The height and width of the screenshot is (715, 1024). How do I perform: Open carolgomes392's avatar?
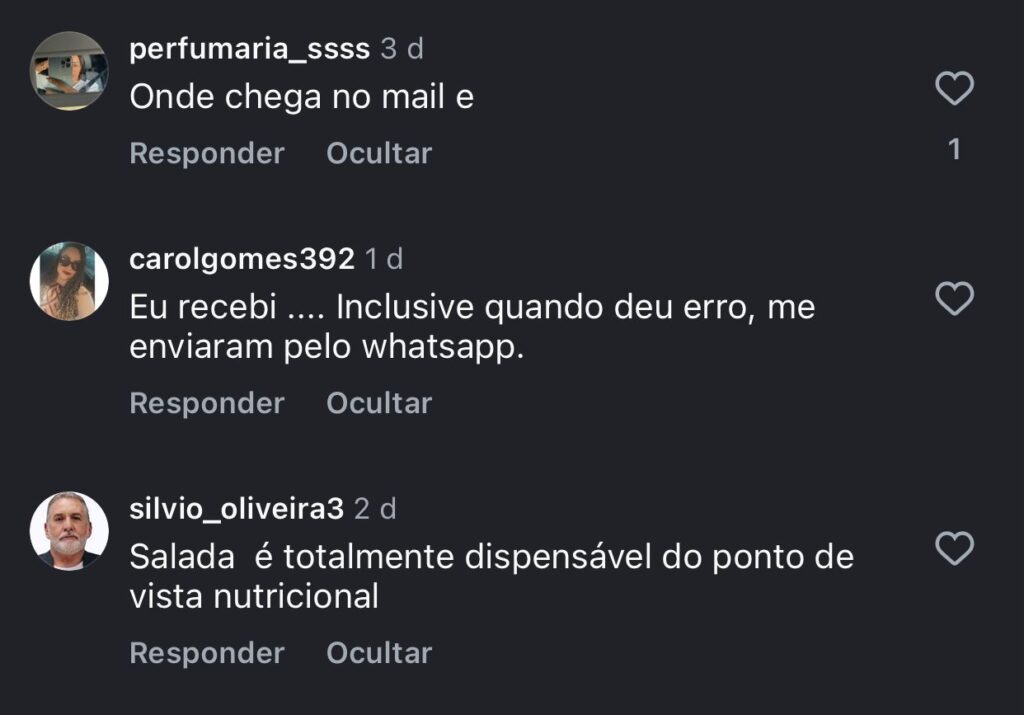69,281
